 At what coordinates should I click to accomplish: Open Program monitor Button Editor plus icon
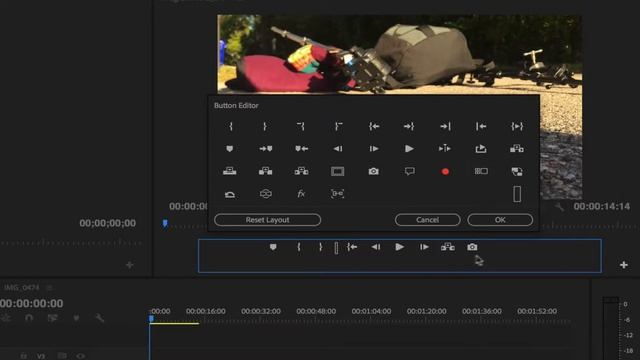[624, 265]
